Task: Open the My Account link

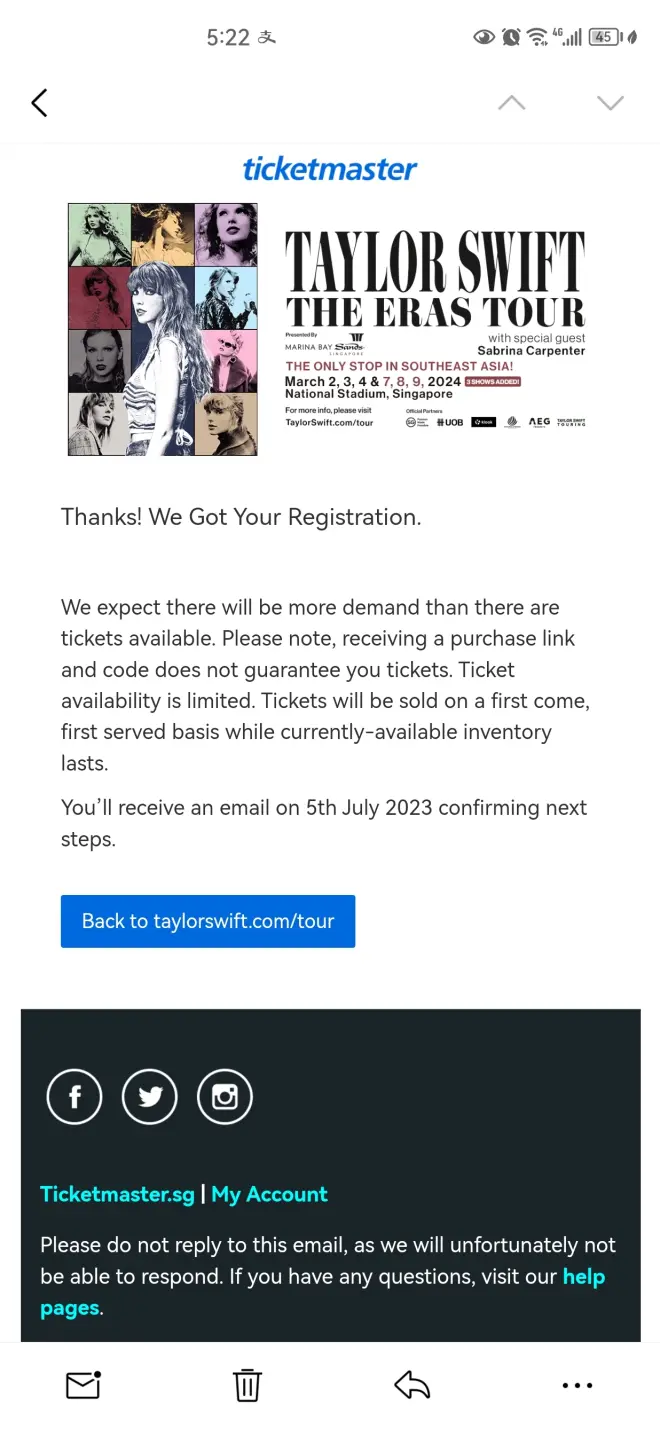Action: pyautogui.click(x=270, y=1194)
